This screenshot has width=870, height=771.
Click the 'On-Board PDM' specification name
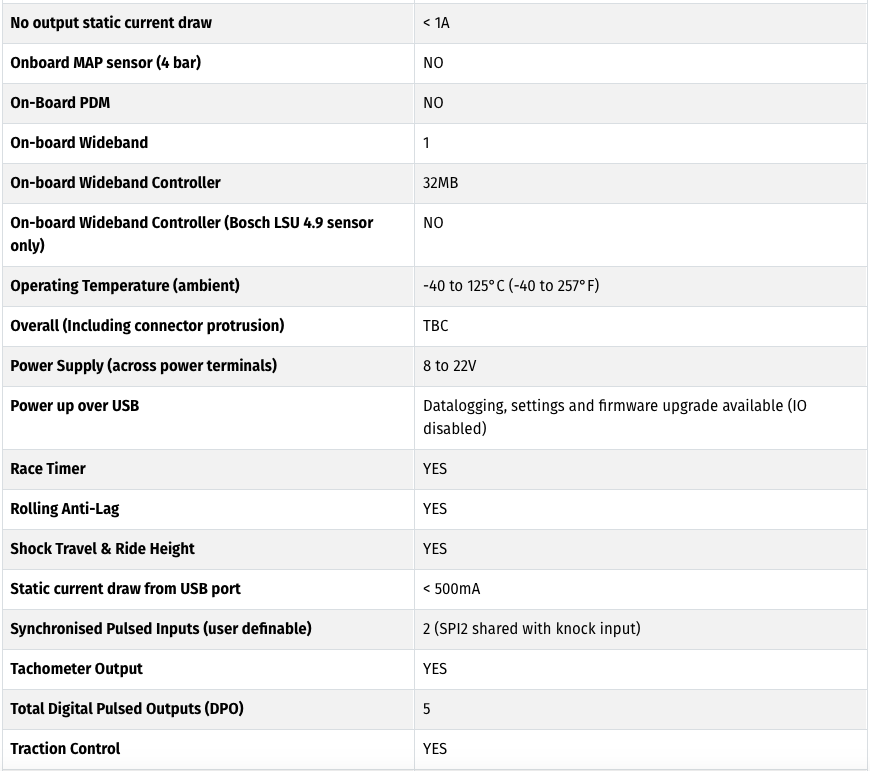(x=60, y=103)
